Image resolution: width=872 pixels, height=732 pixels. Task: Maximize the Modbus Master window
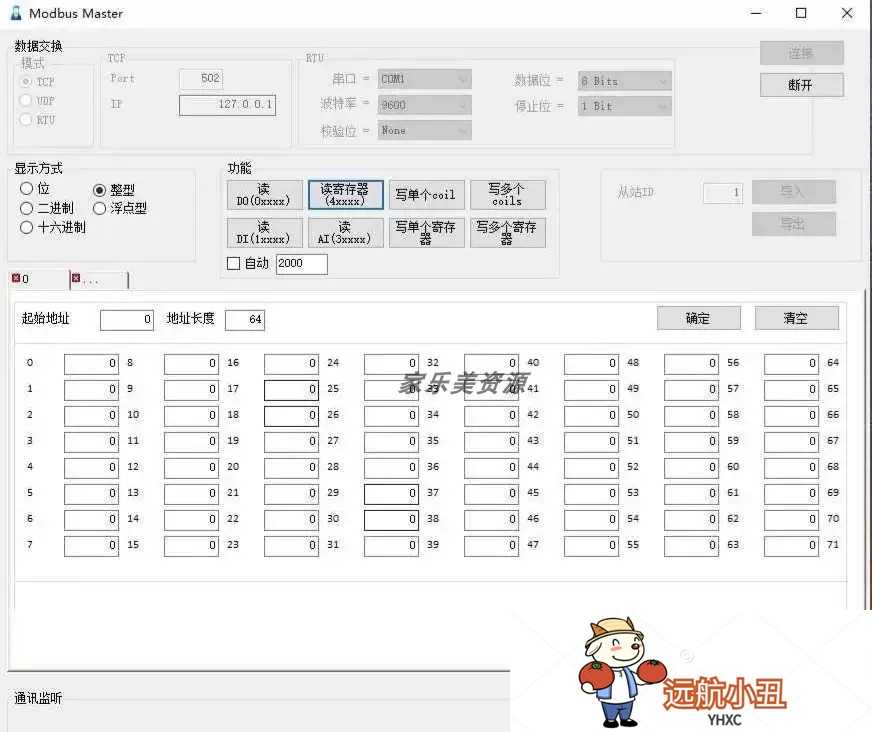pos(801,13)
